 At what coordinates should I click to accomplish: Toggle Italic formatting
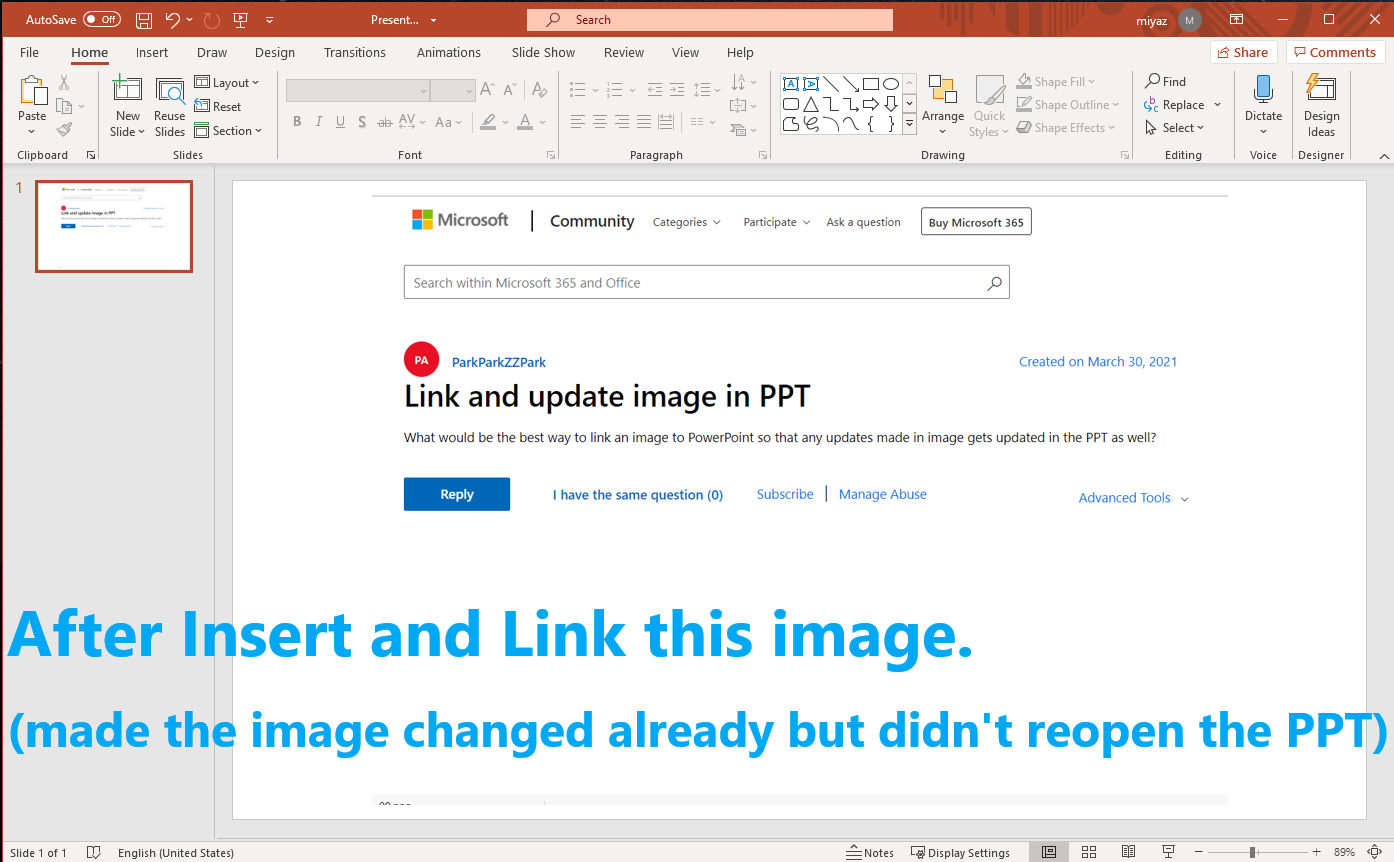tap(319, 122)
